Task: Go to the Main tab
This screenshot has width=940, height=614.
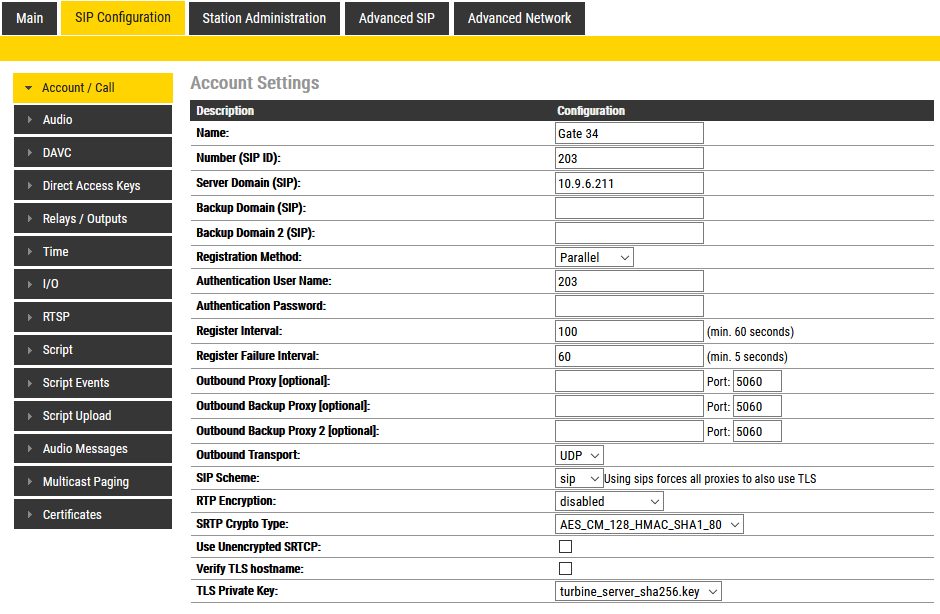Action: coord(30,18)
